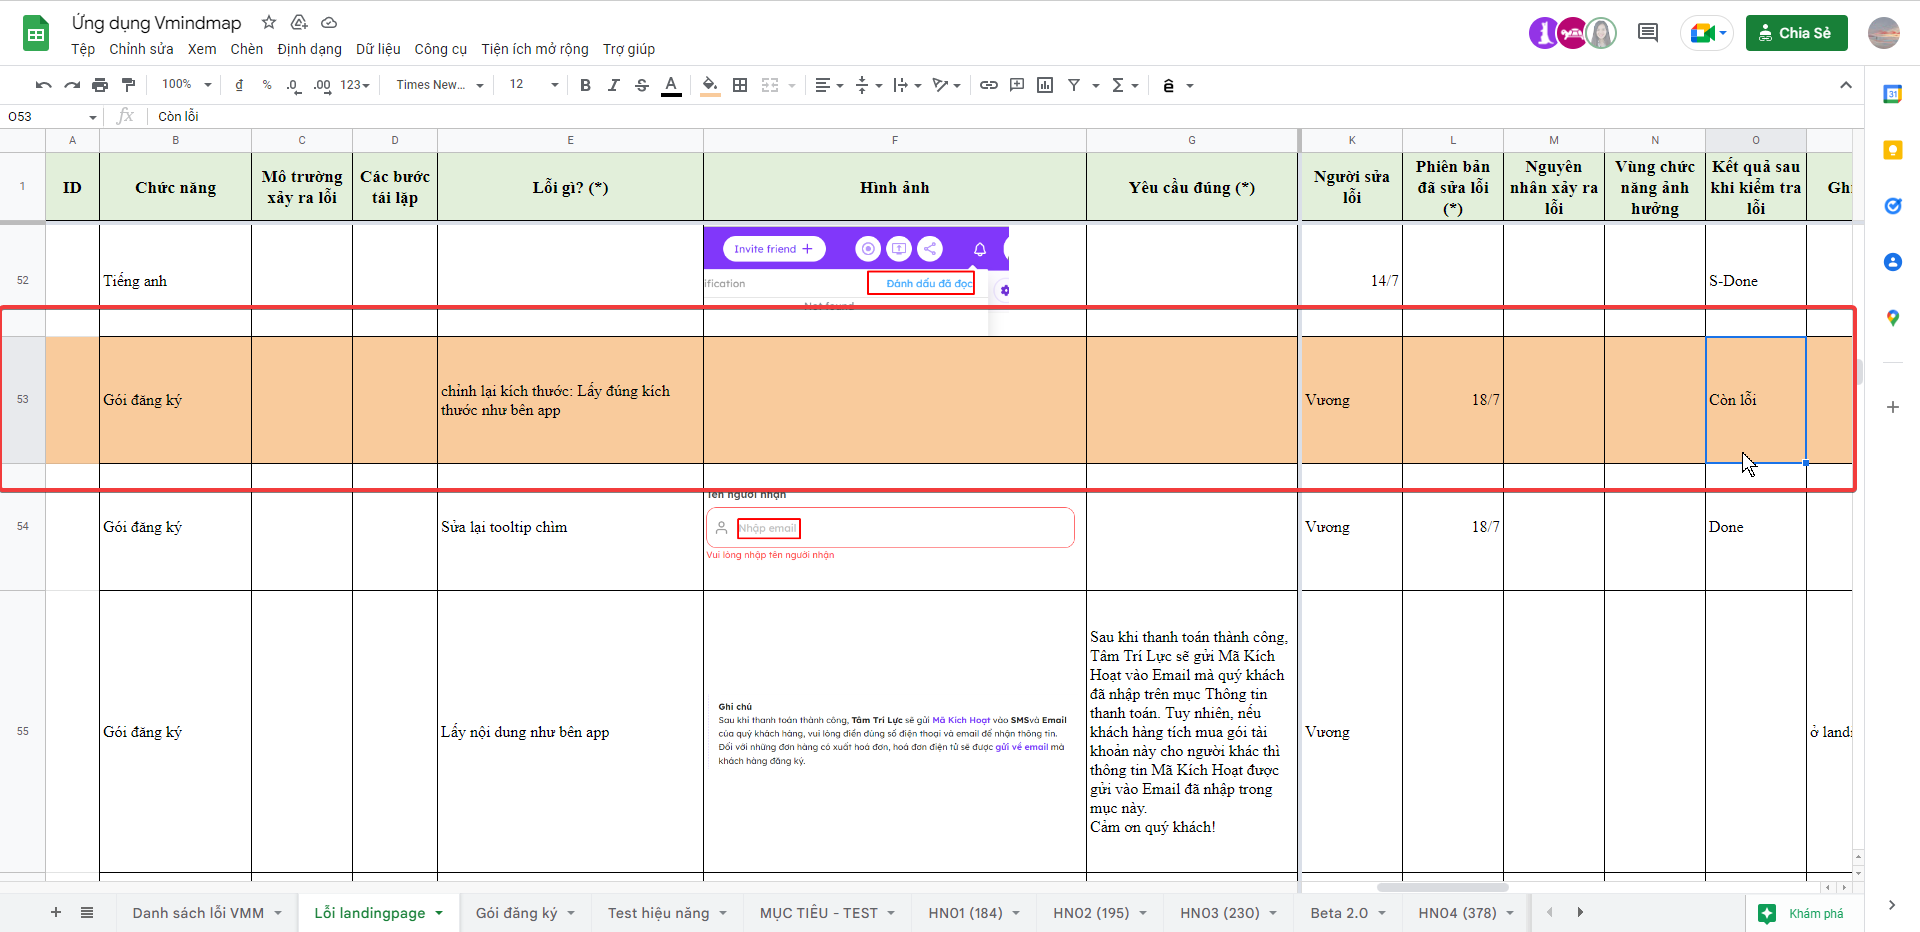Toggle italic formatting
Image resolution: width=1920 pixels, height=932 pixels.
point(614,85)
